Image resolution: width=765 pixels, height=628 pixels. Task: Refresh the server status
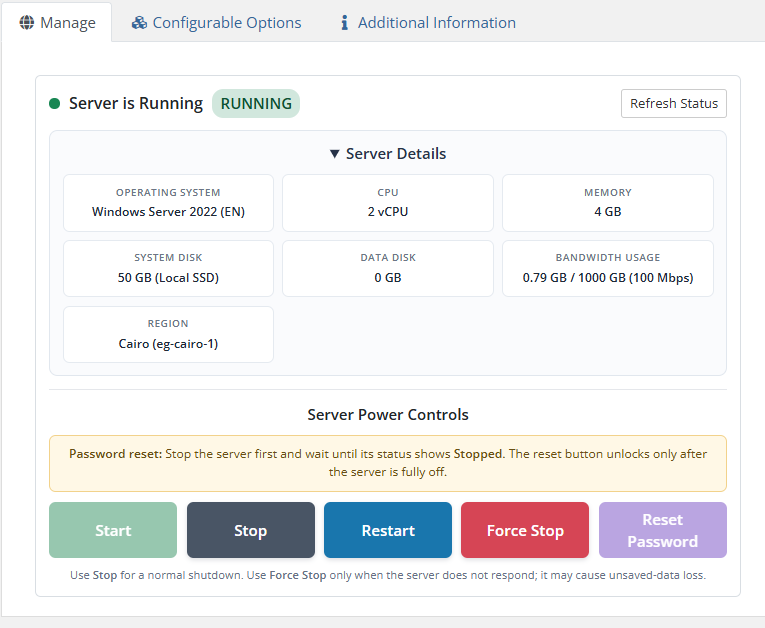pyautogui.click(x=673, y=103)
